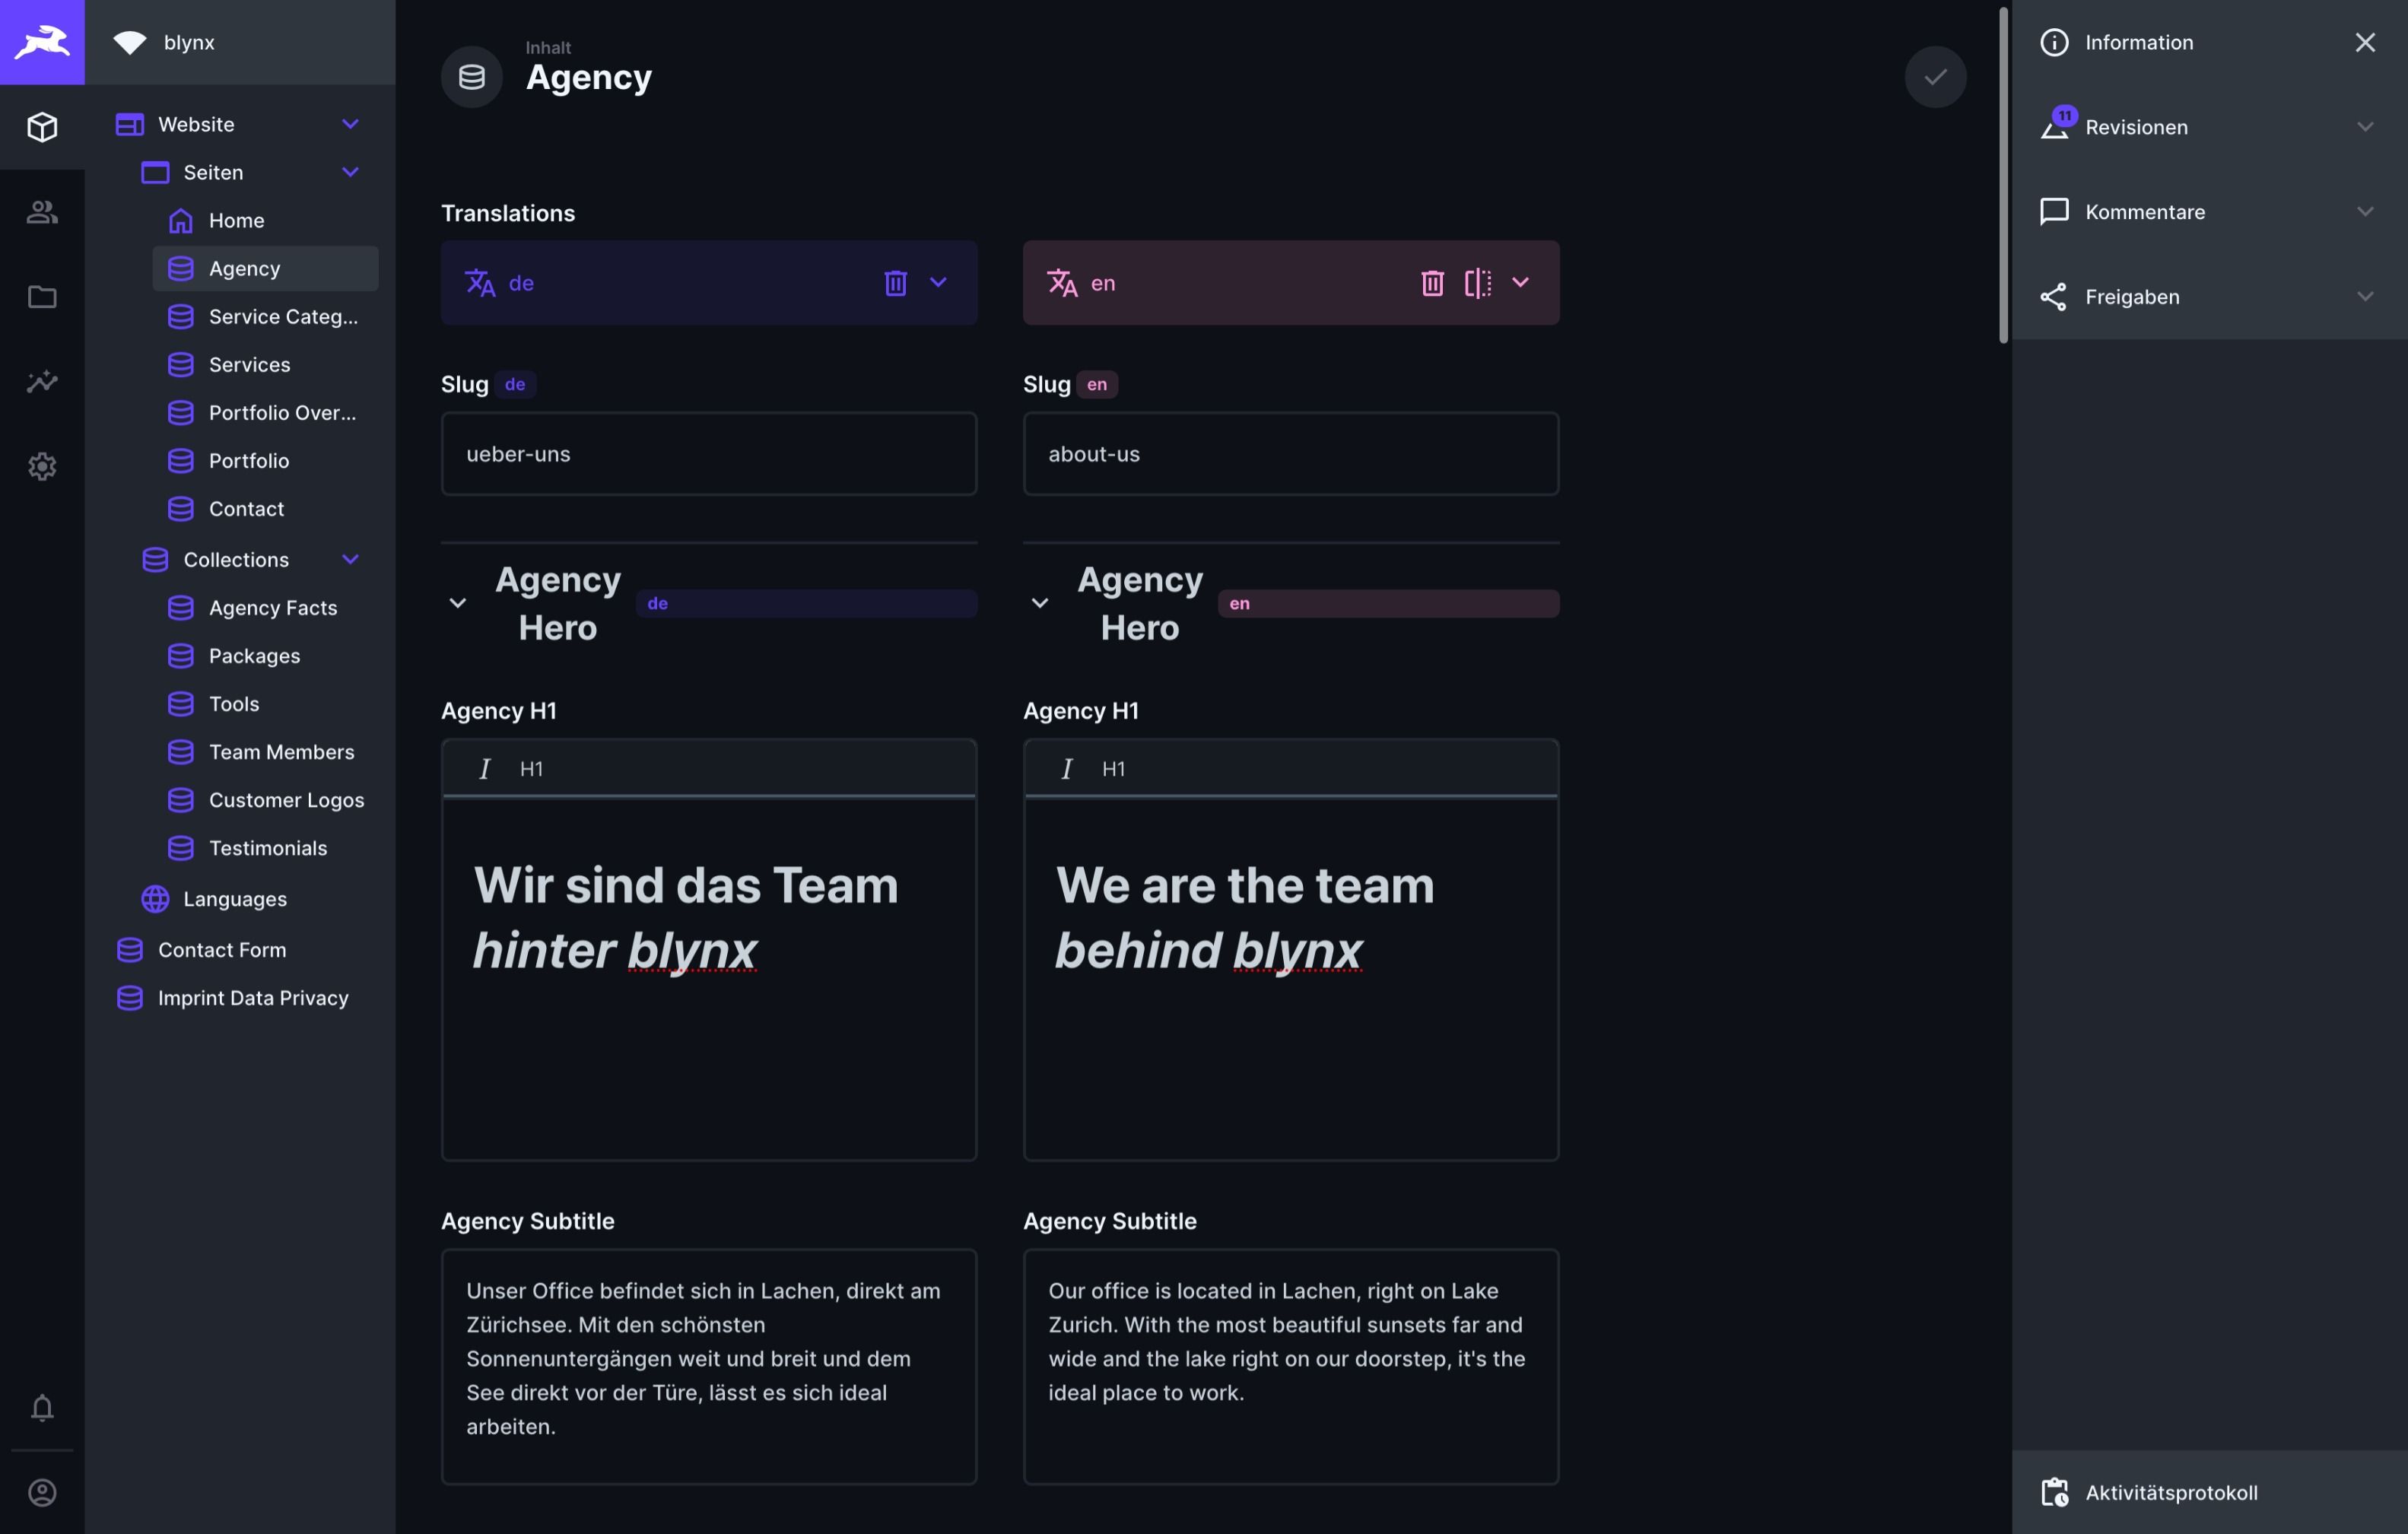Viewport: 2408px width, 1534px height.
Task: Delete the English translation via trash icon
Action: [x=1432, y=283]
